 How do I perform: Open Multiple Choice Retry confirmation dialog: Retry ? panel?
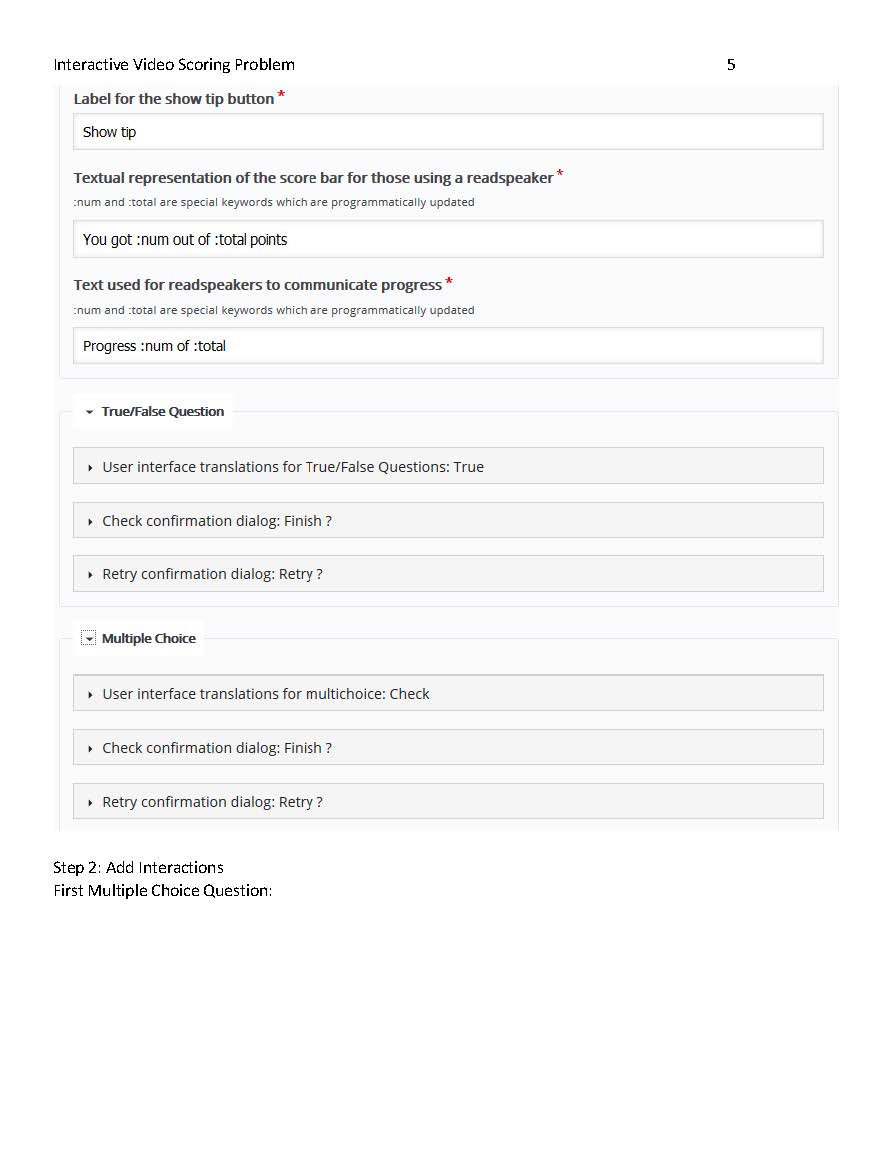[448, 802]
